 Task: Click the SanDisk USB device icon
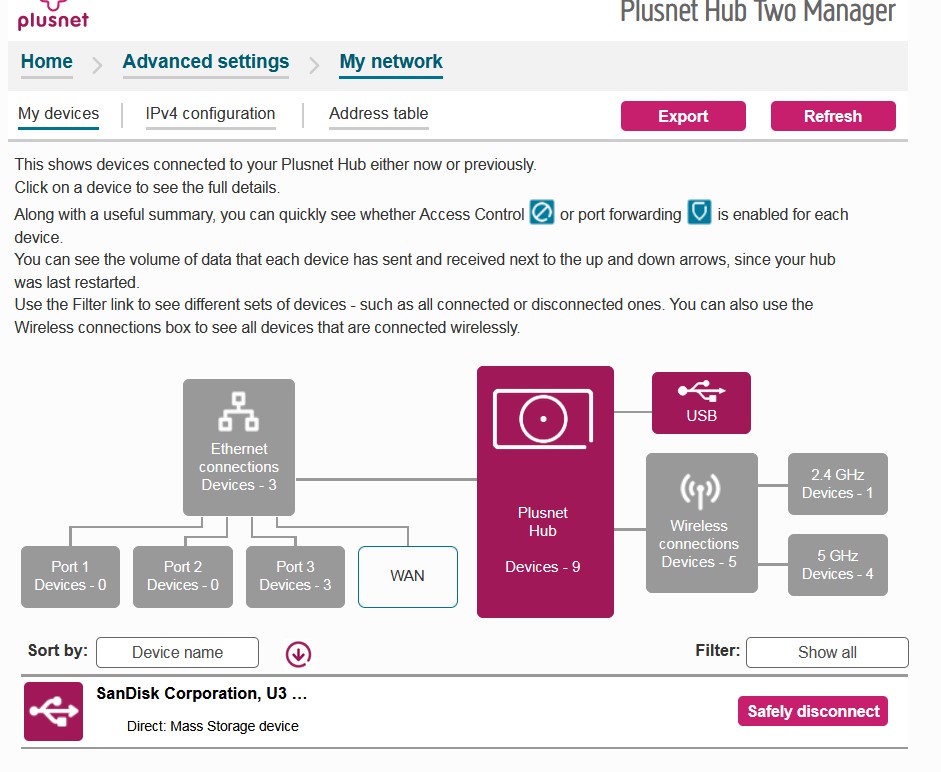(52, 711)
